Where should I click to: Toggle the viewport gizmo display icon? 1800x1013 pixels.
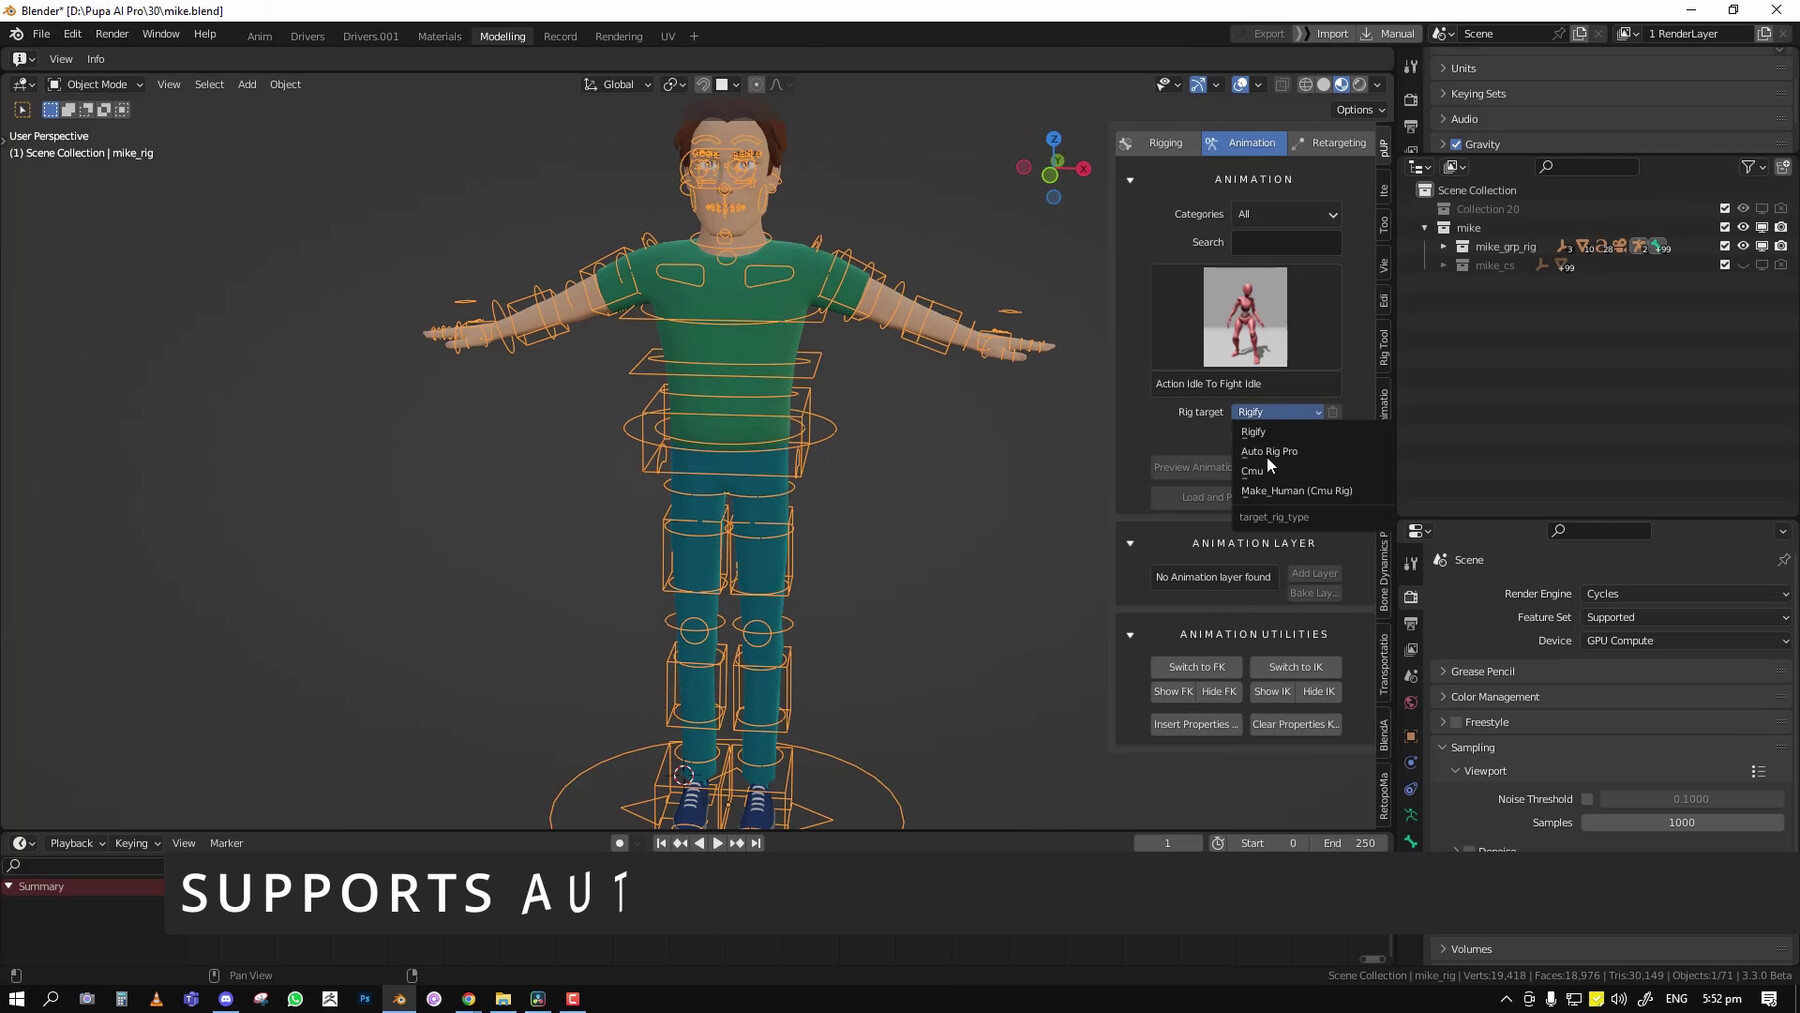(x=1198, y=85)
